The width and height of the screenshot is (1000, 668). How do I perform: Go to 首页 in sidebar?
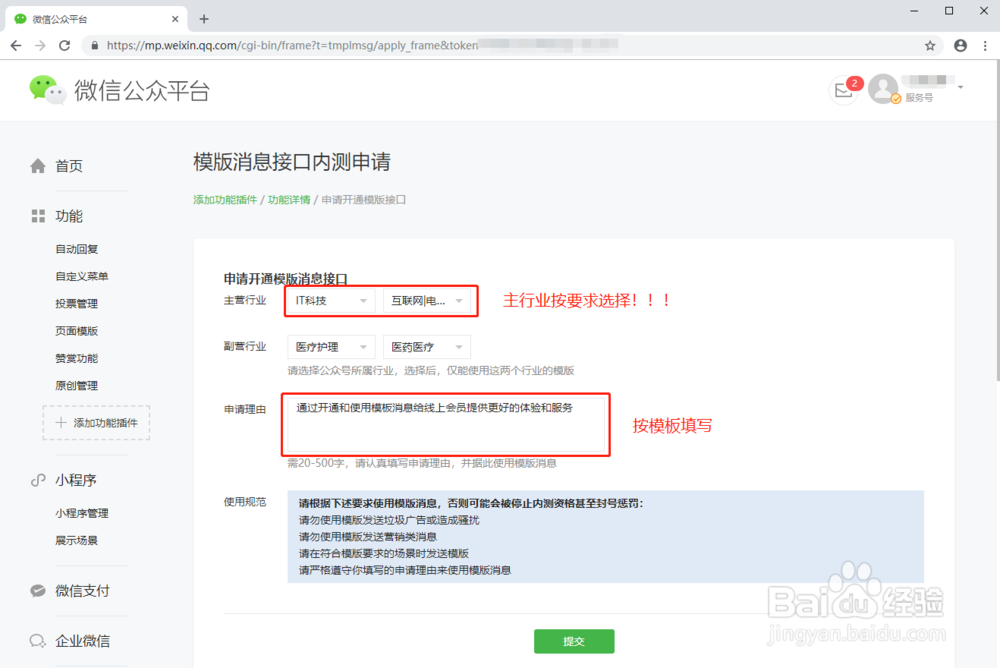pos(69,166)
